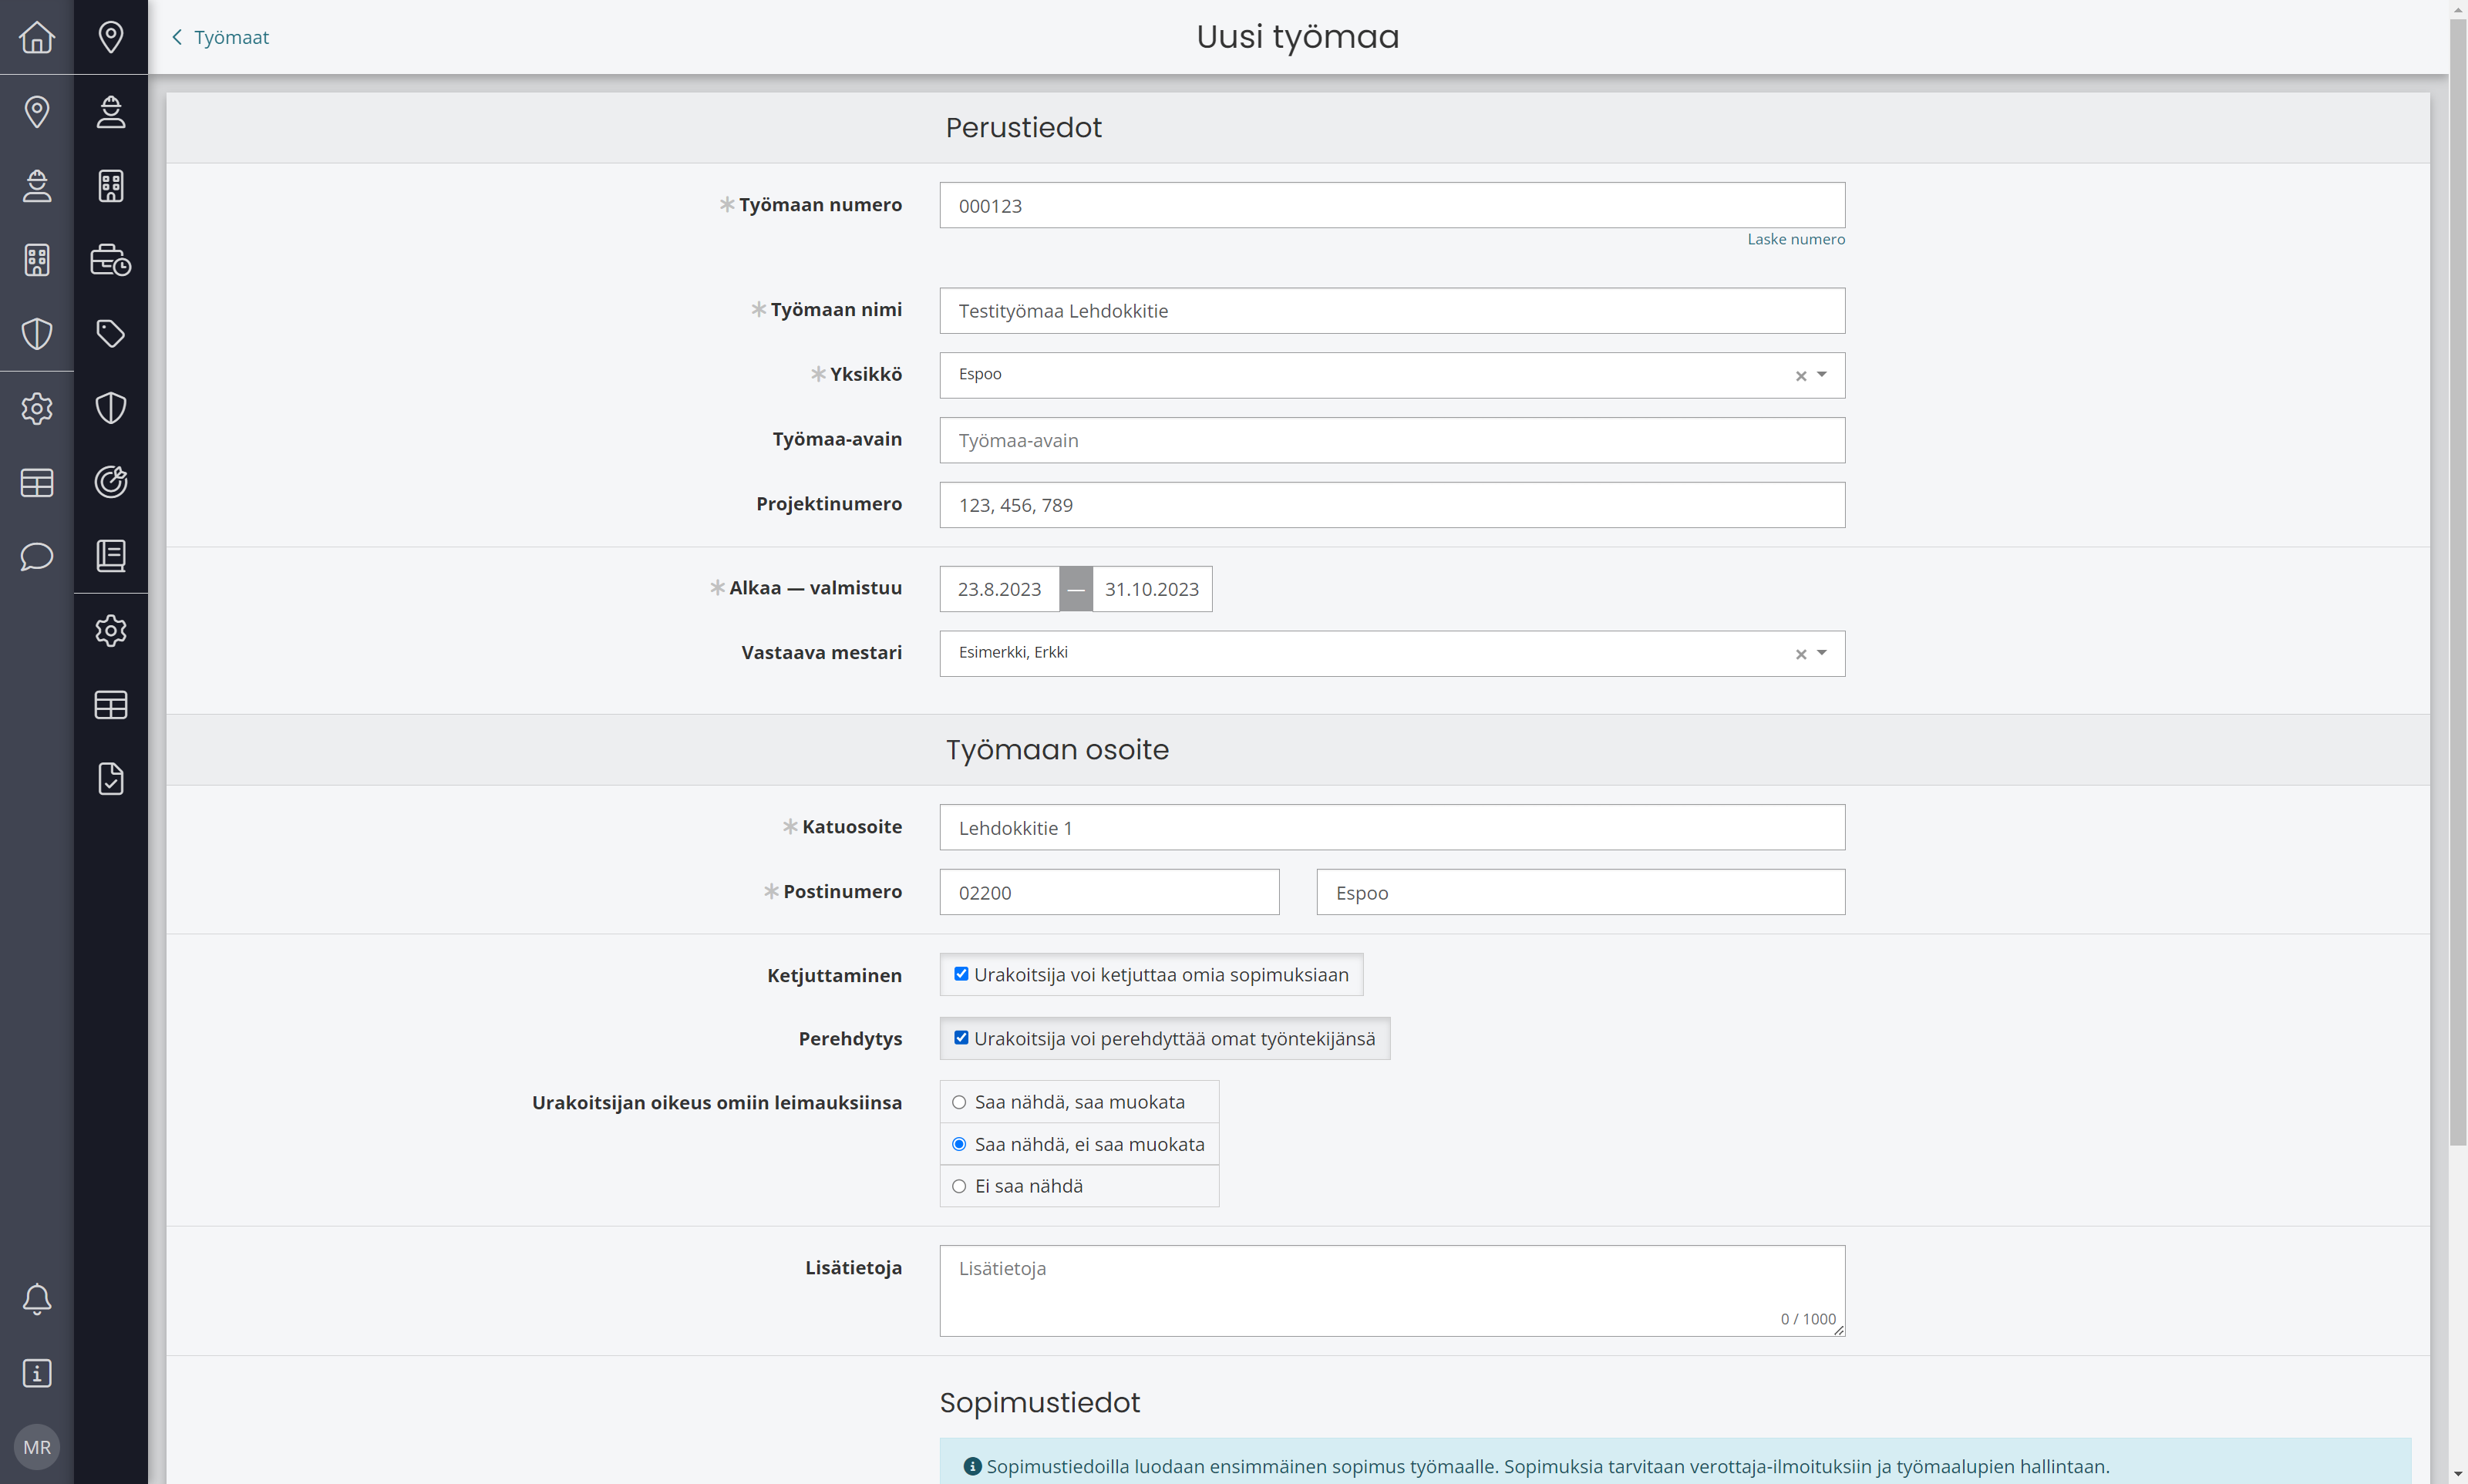
Task: Expand the Yksikkö dropdown arrow
Action: [1822, 375]
